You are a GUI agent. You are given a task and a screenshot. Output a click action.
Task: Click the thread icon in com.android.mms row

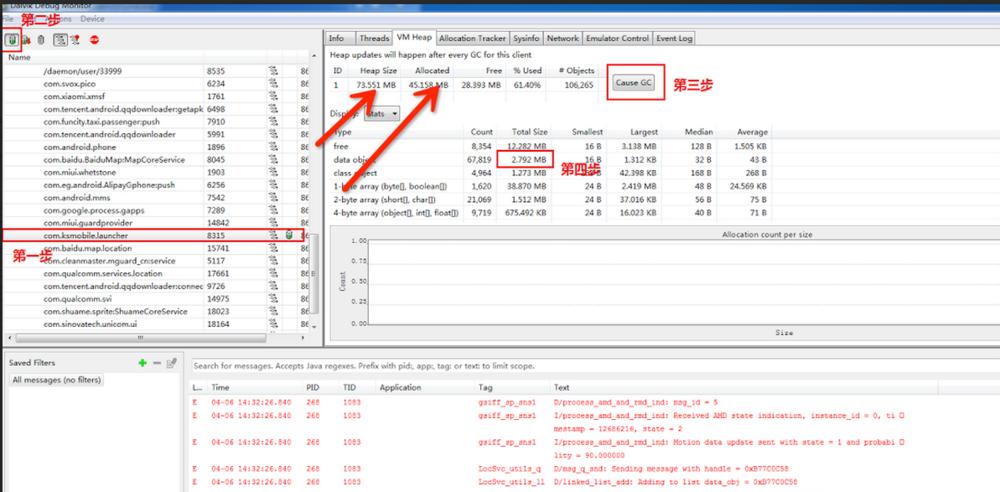point(274,198)
